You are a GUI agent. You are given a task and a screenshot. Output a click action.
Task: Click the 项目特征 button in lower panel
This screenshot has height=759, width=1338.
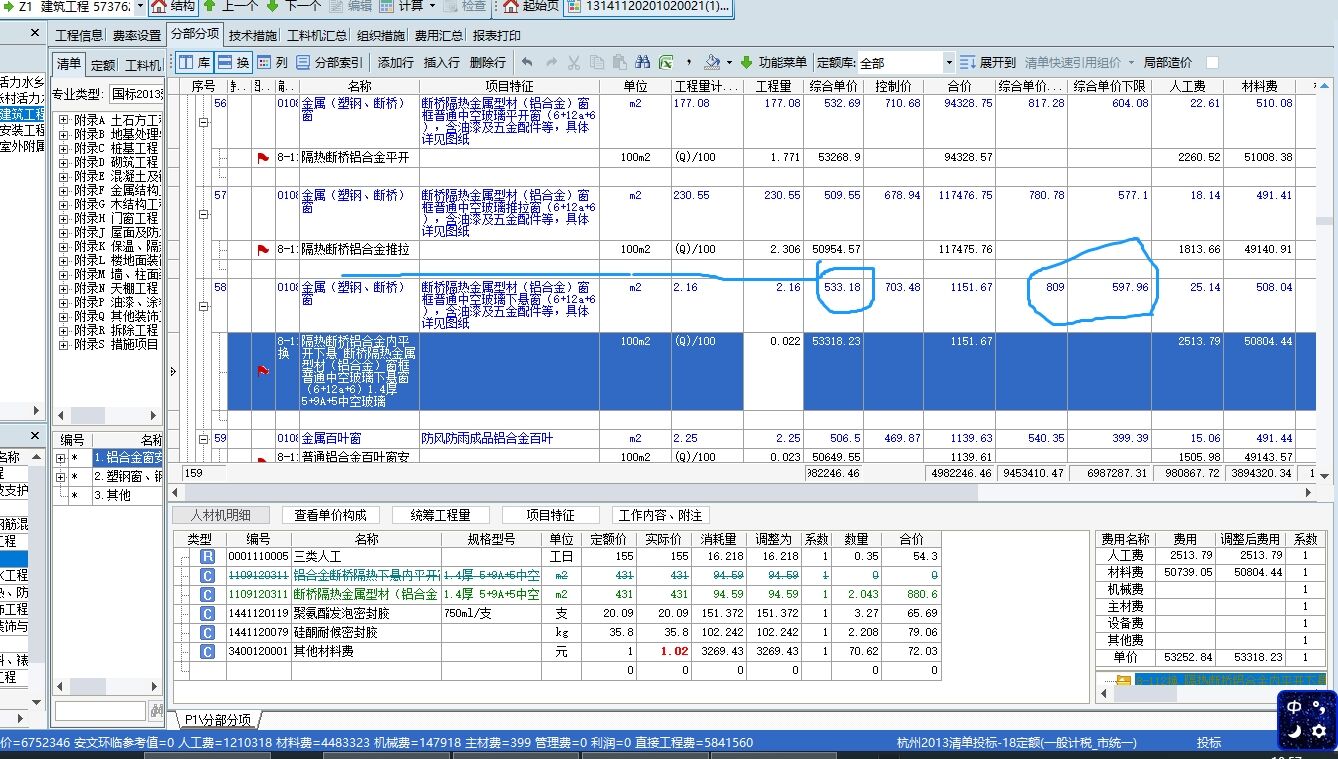(551, 515)
